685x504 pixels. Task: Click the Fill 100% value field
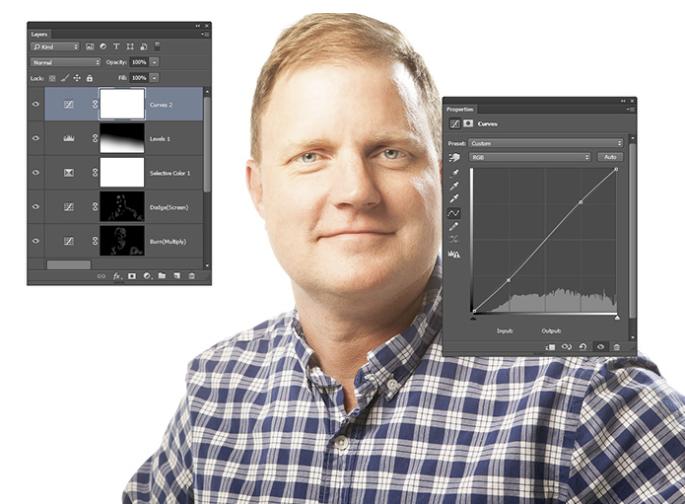click(139, 78)
